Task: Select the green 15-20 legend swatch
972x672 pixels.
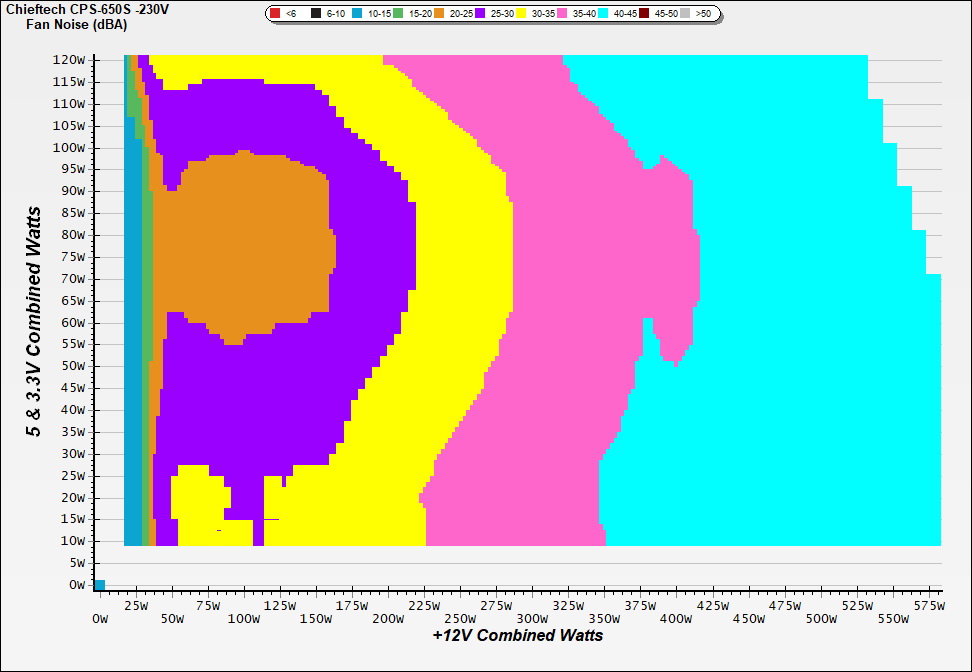Action: coord(398,14)
